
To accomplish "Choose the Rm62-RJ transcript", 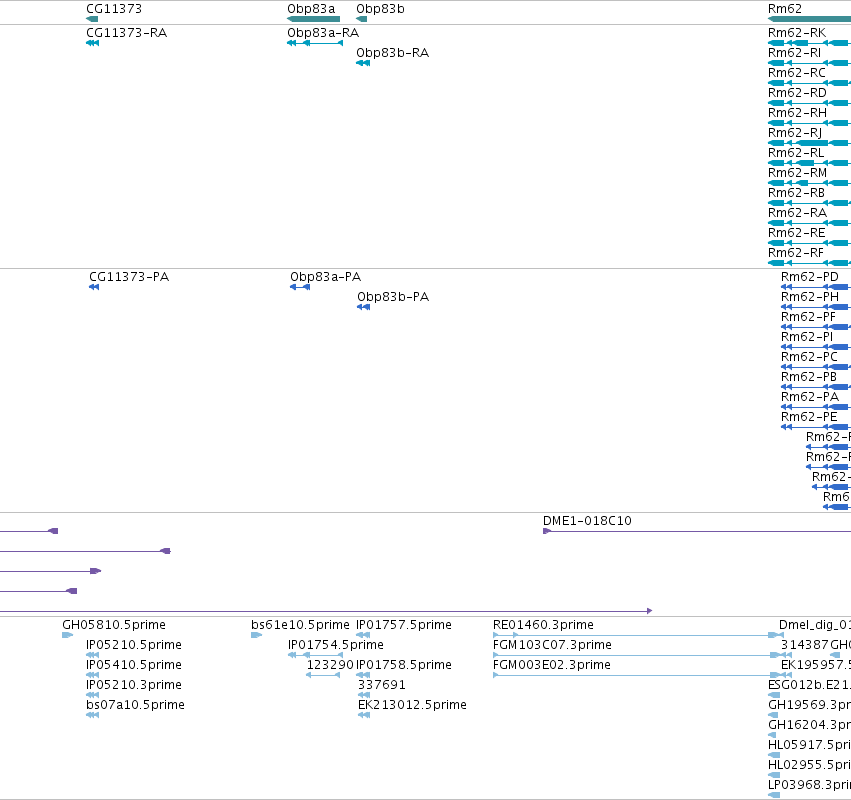I will (795, 134).
